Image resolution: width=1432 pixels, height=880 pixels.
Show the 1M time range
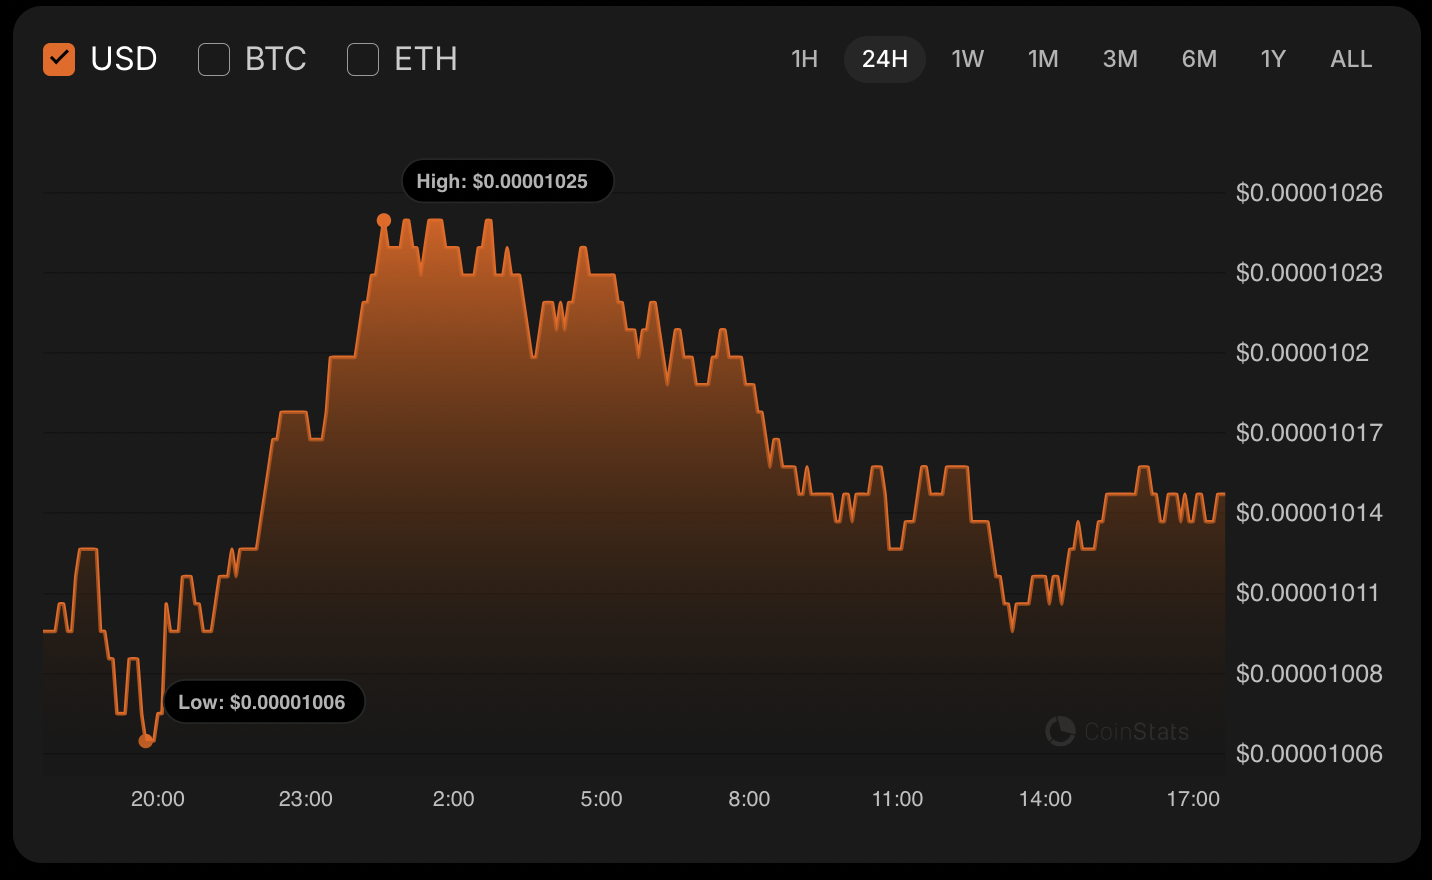(1043, 59)
